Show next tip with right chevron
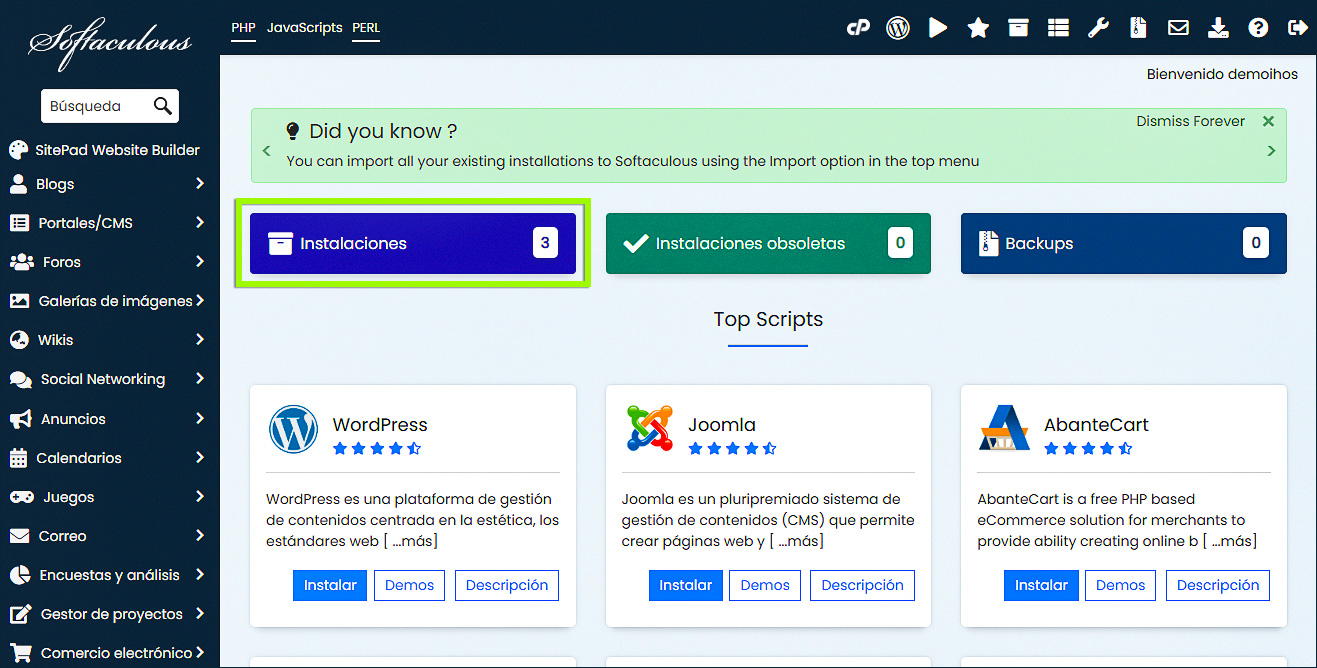This screenshot has height=668, width=1317. (1271, 151)
